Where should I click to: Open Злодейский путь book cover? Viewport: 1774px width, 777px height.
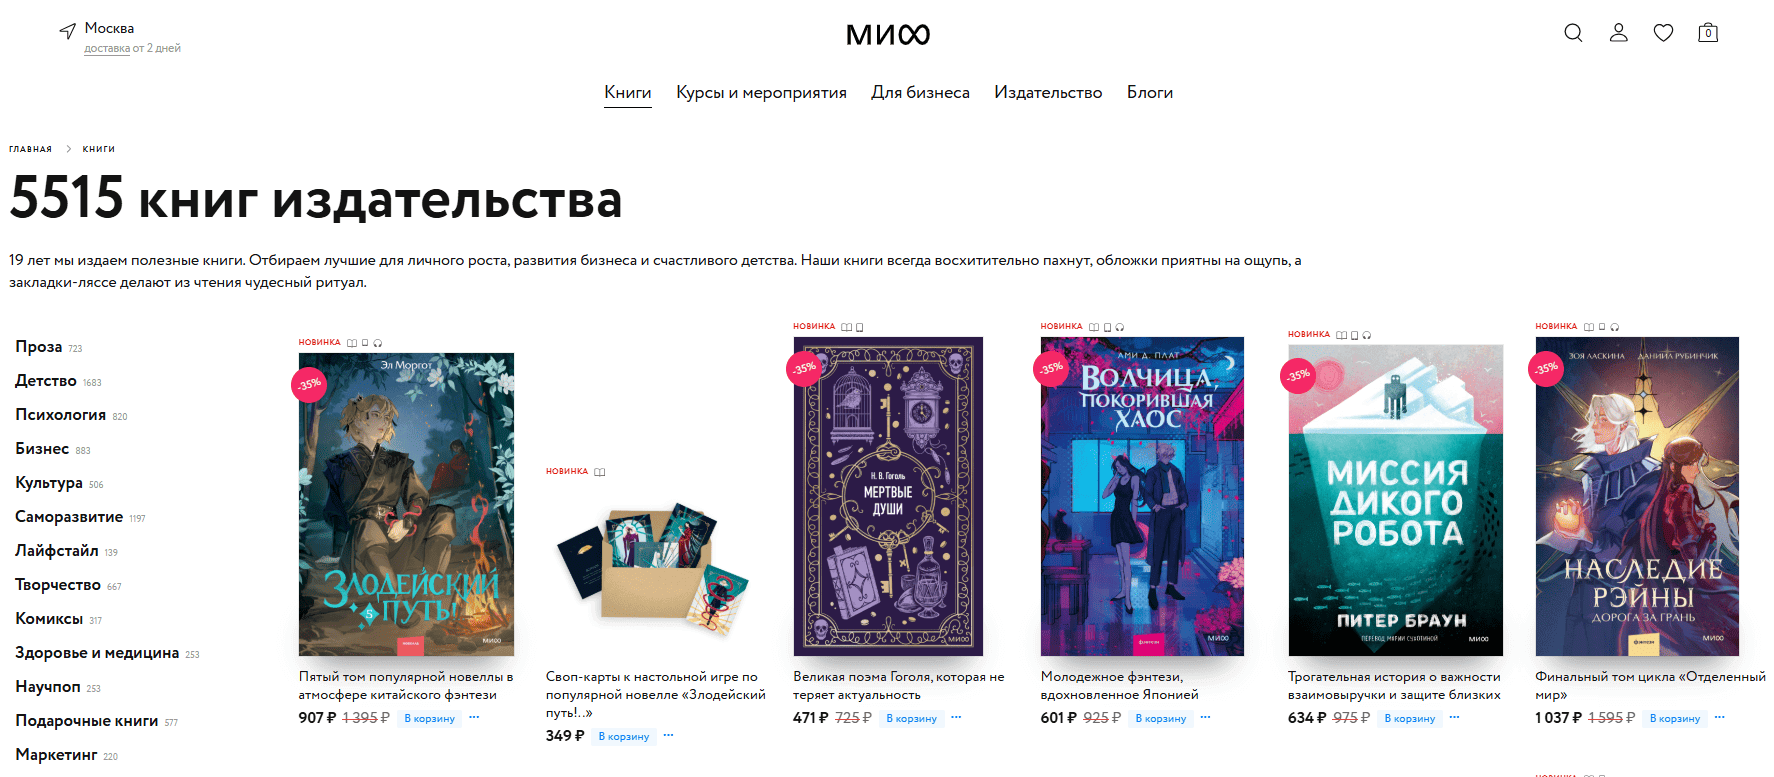(406, 504)
